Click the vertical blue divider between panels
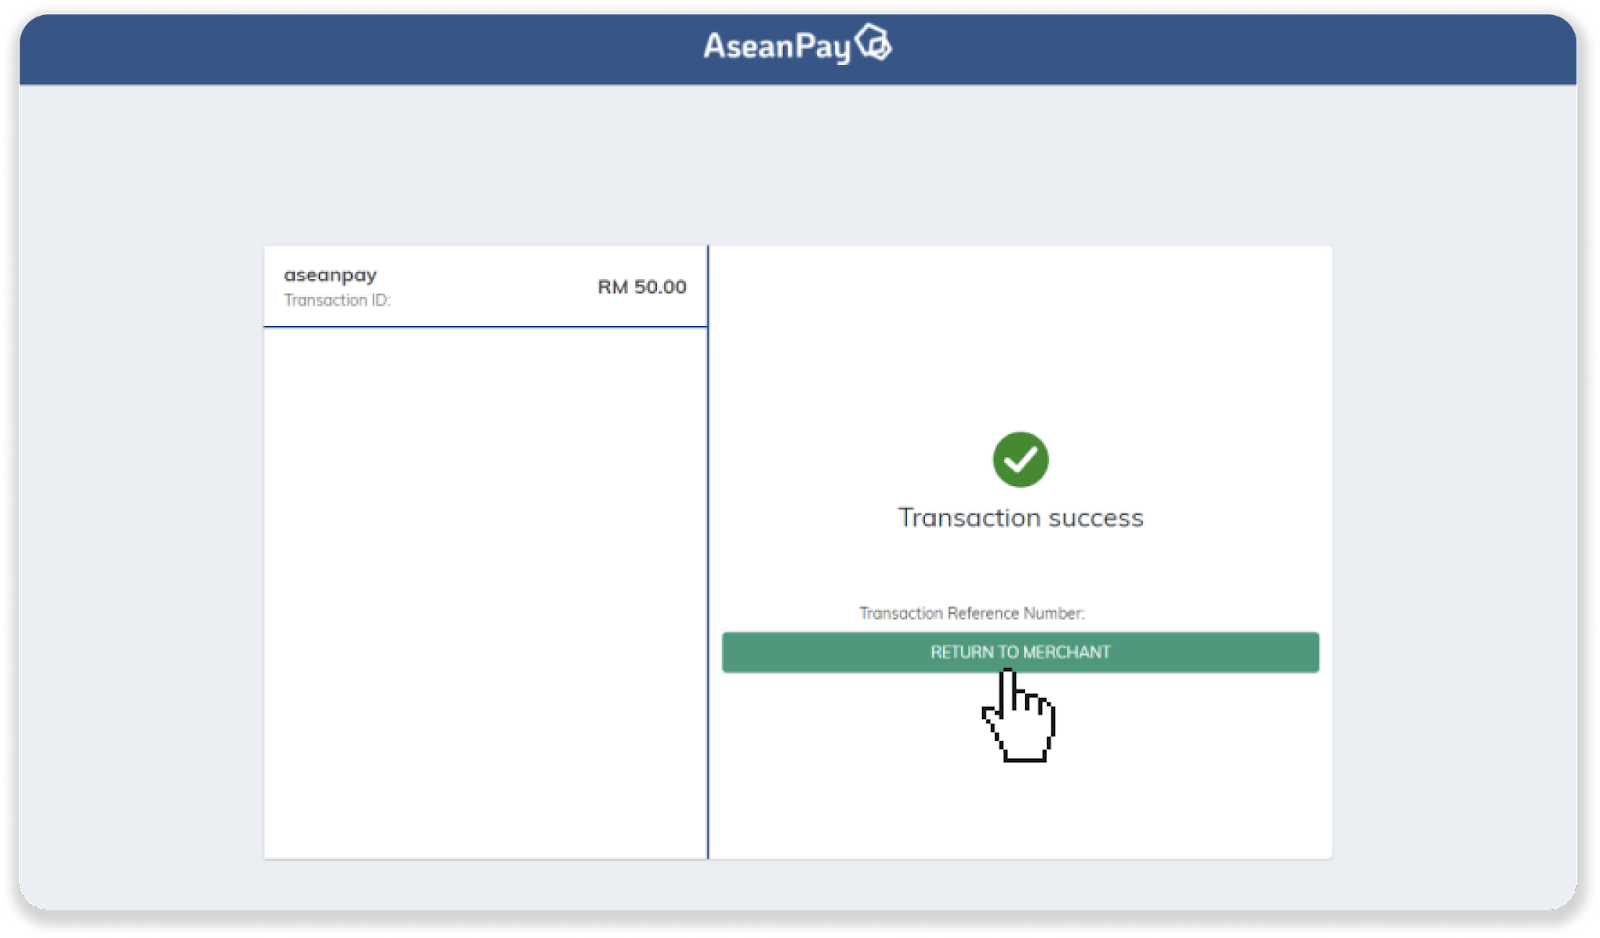The height and width of the screenshot is (938, 1600). click(708, 550)
